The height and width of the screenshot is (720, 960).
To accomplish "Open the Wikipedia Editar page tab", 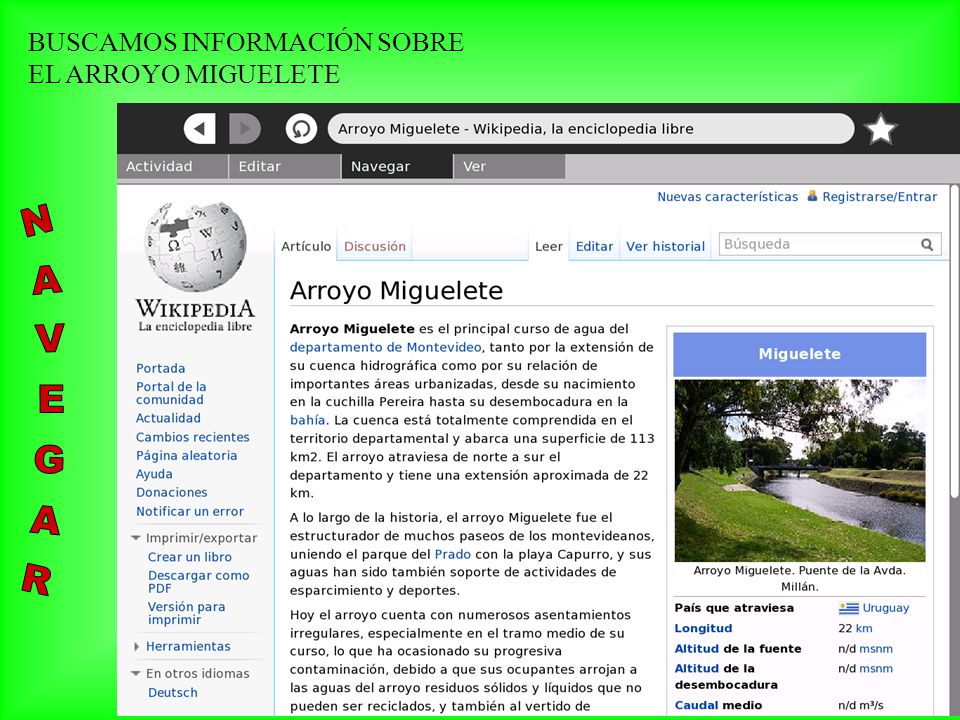I will pyautogui.click(x=594, y=246).
